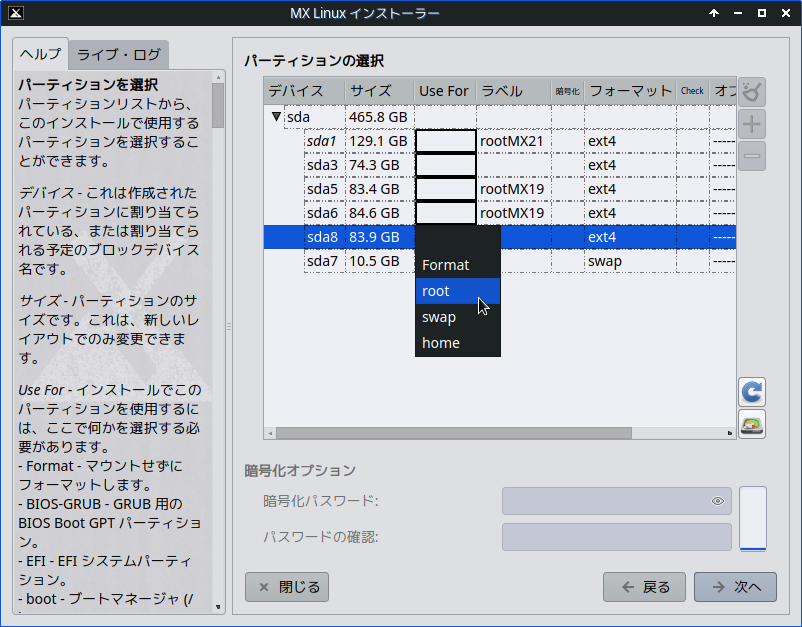
Task: Toggle password visibility eye icon
Action: pos(717,501)
